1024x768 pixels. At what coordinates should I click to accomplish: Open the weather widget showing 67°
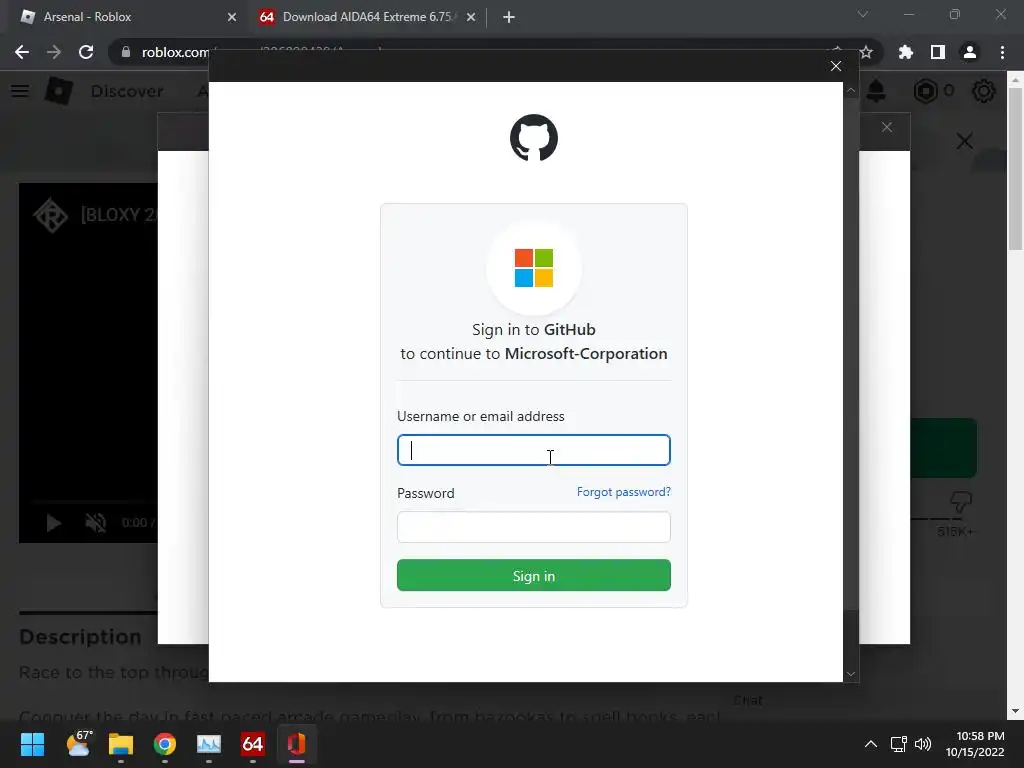click(79, 744)
